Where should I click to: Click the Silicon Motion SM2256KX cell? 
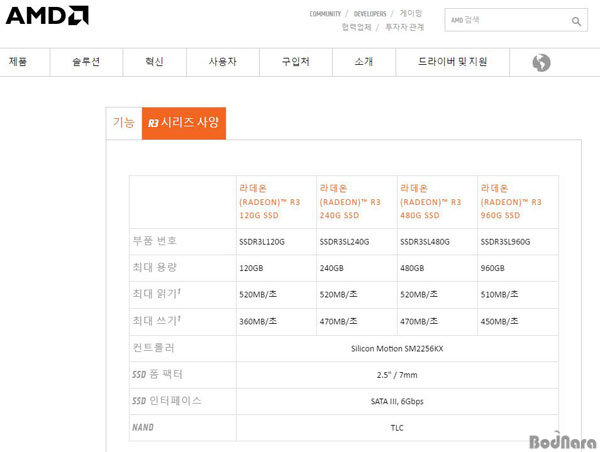pyautogui.click(x=397, y=349)
